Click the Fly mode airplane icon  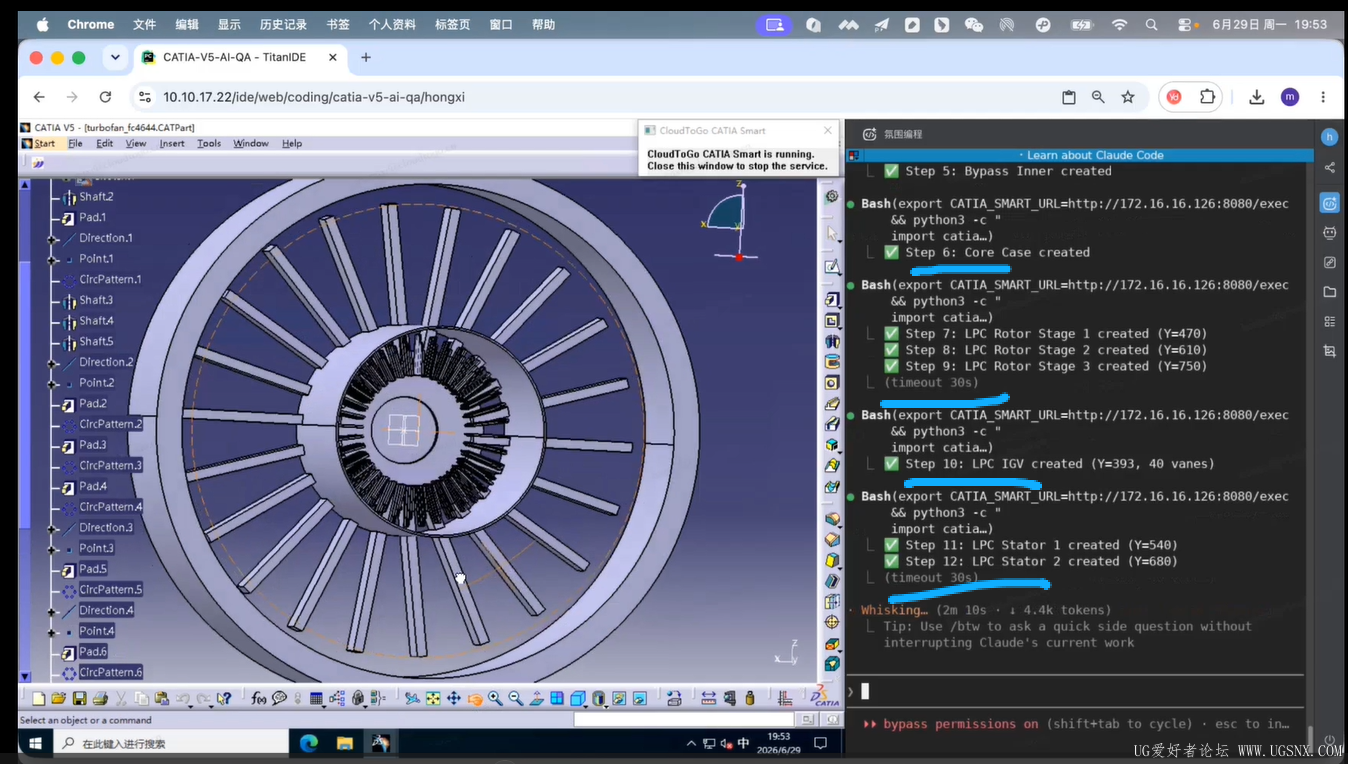(412, 698)
